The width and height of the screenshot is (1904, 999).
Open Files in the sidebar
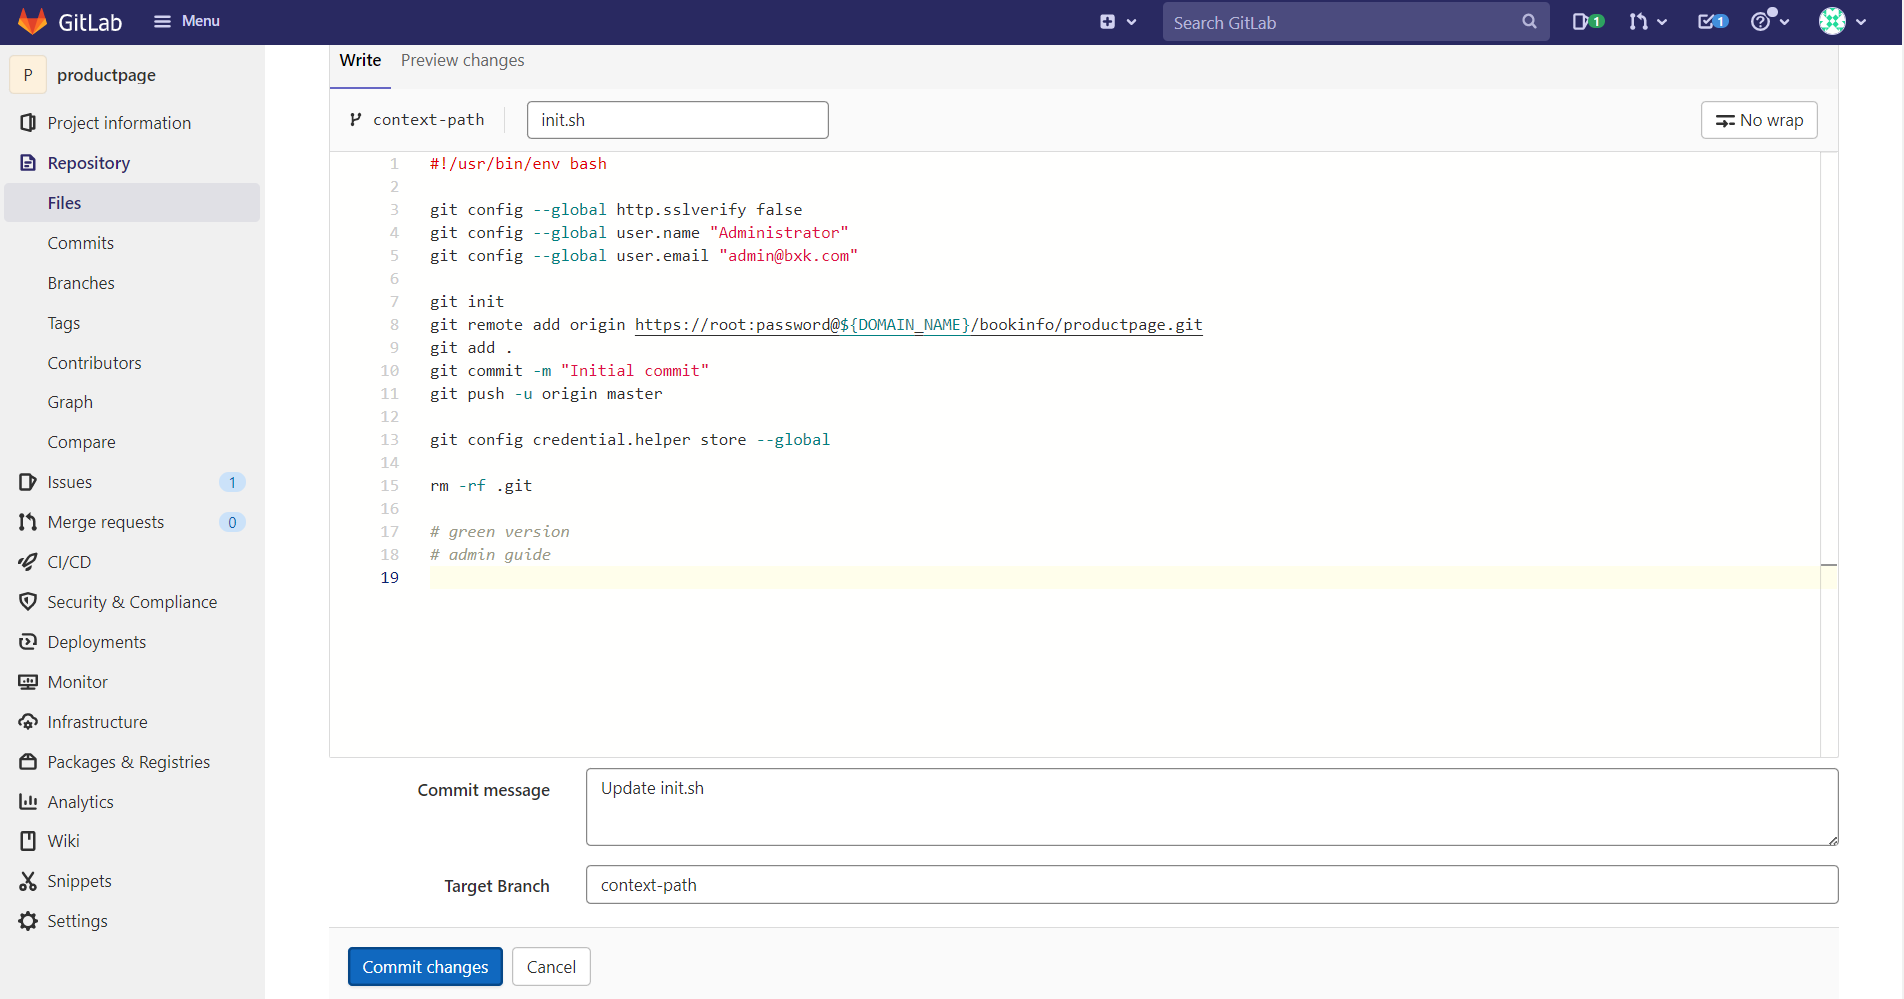click(x=132, y=203)
